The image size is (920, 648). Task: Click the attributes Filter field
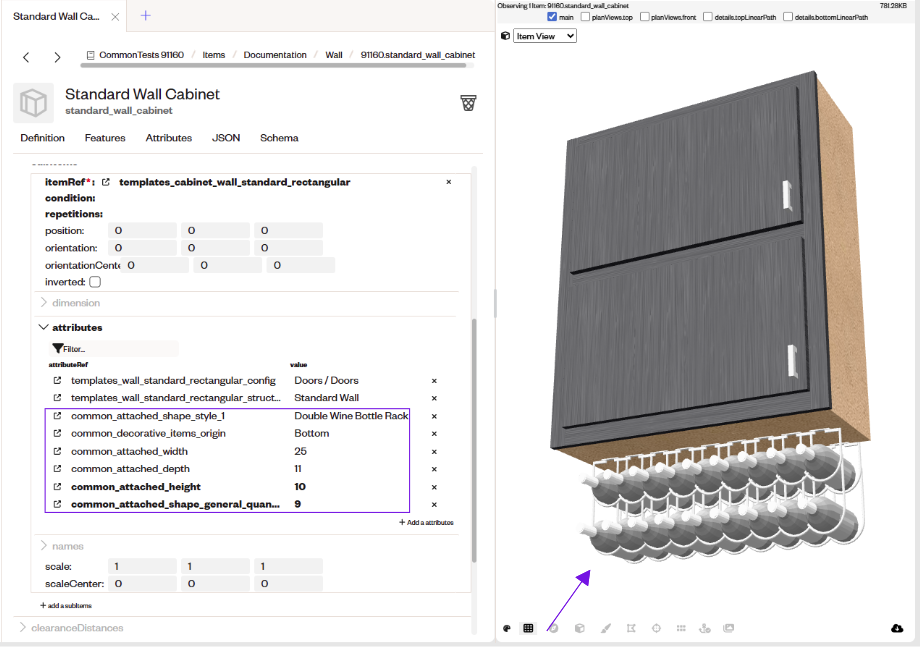tap(114, 349)
